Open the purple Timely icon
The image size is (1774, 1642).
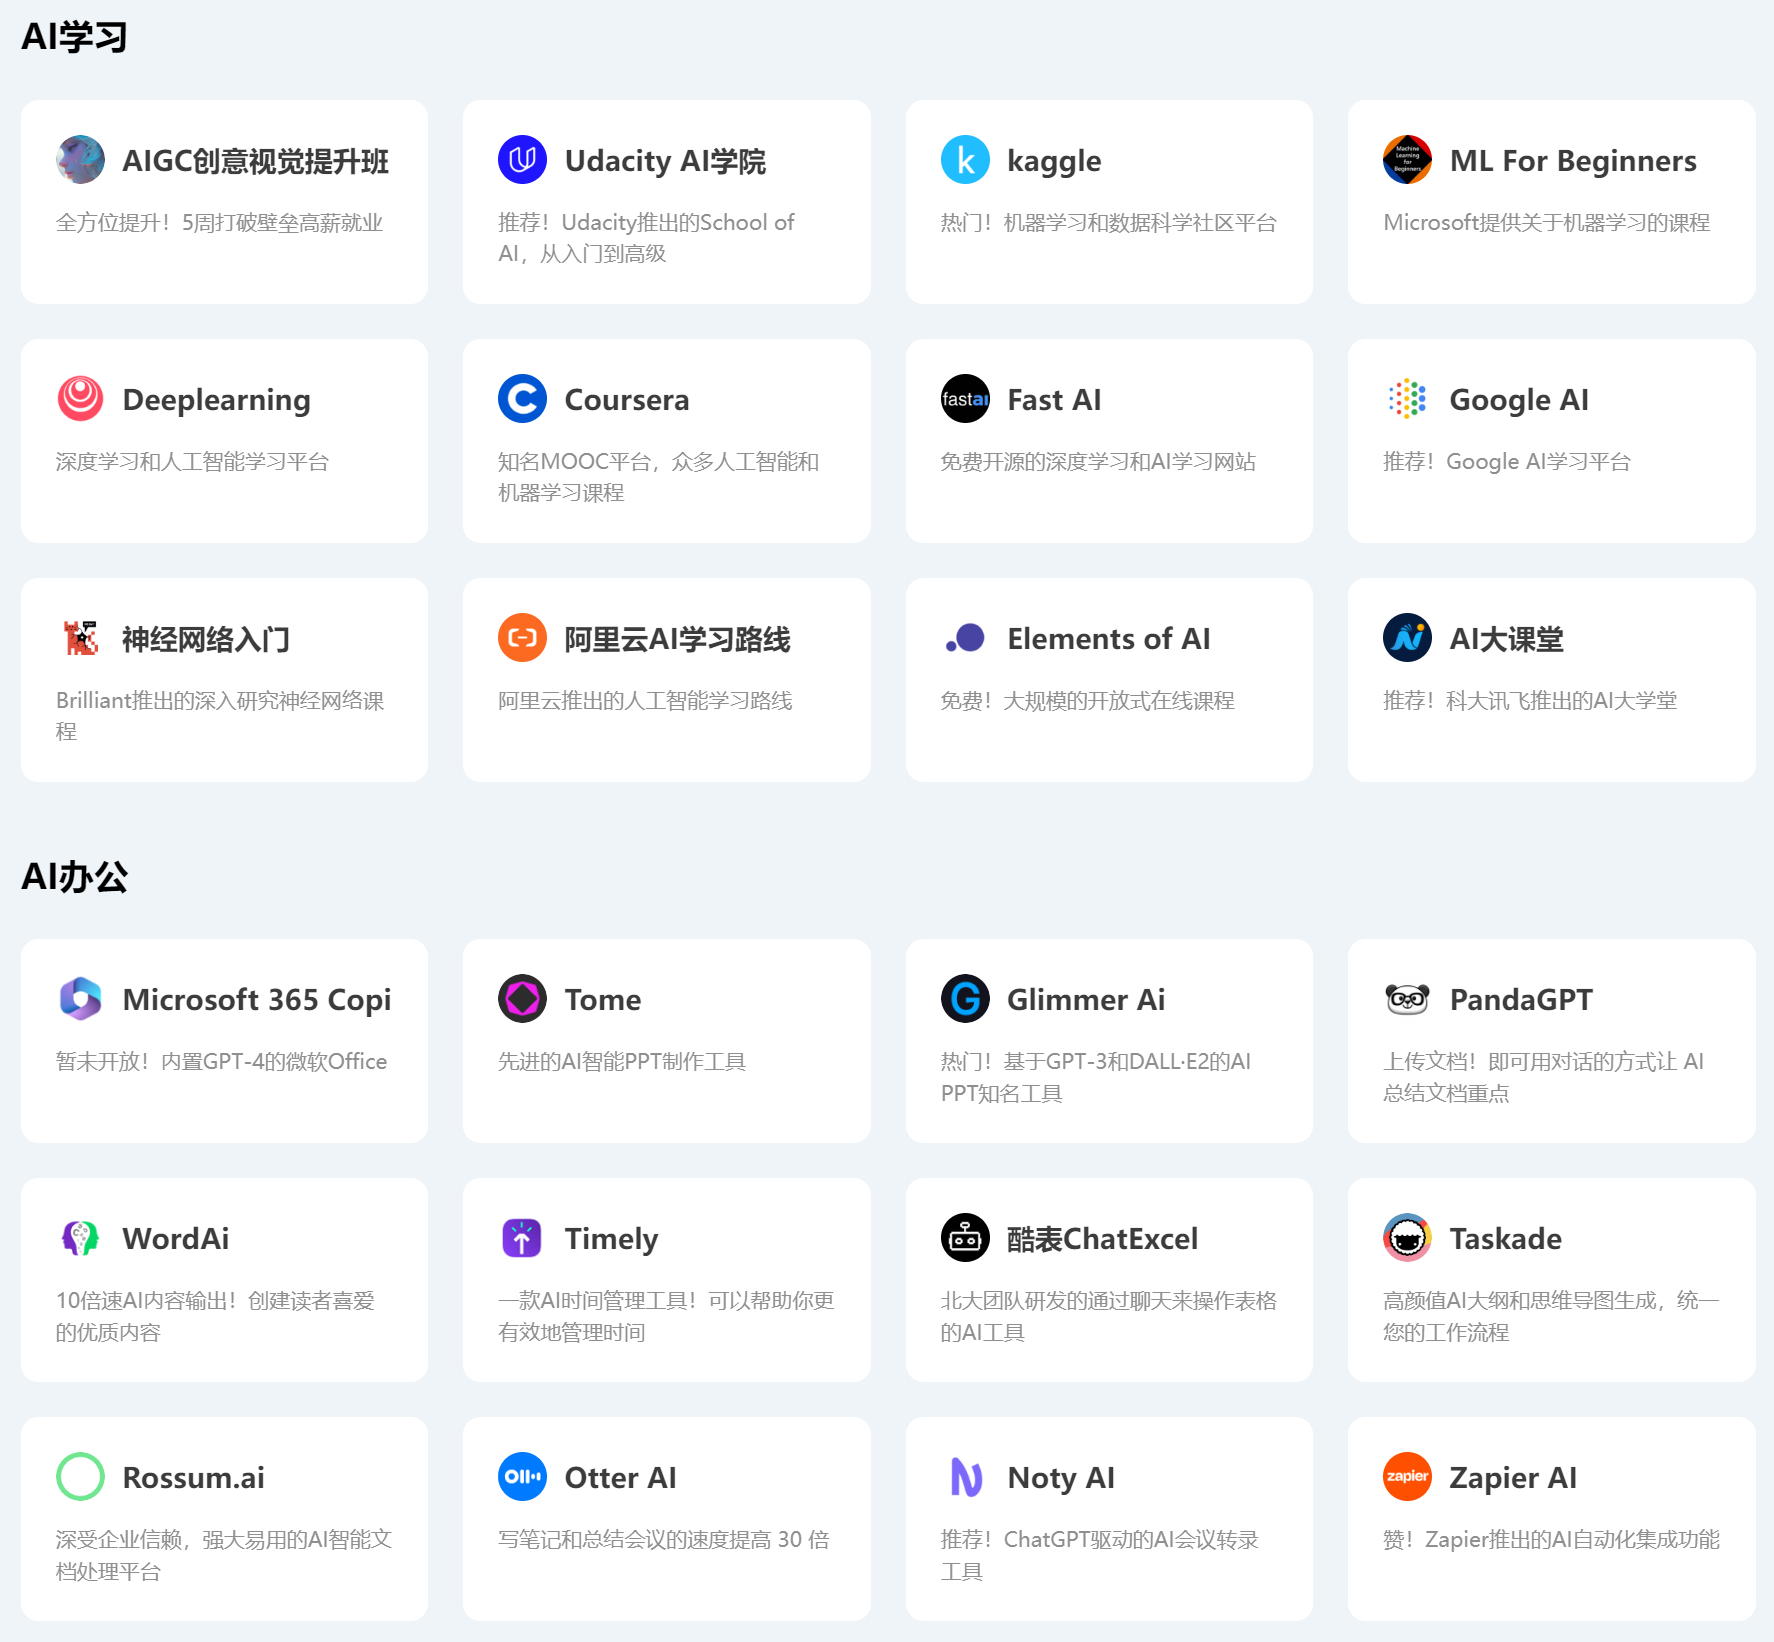[x=522, y=1238]
